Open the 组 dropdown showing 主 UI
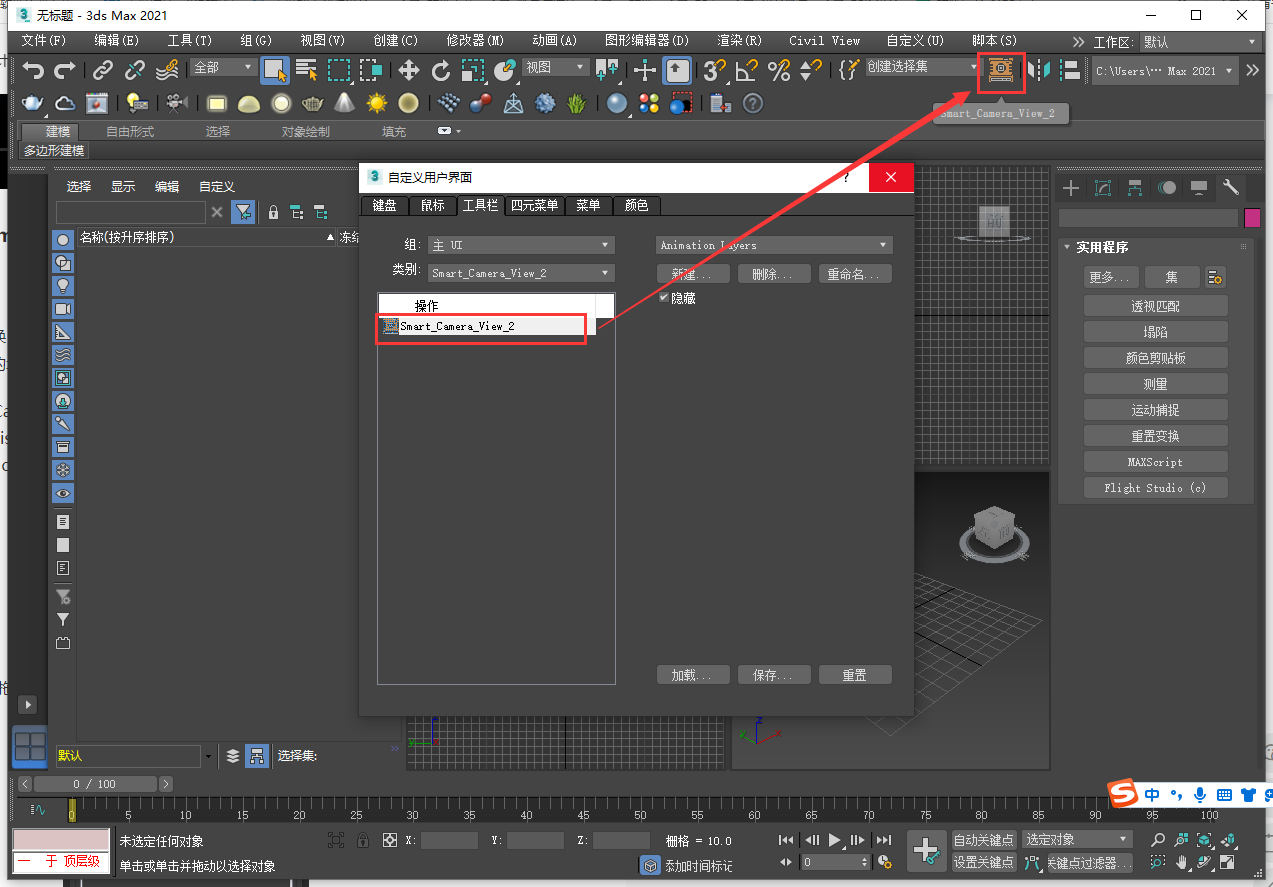The width and height of the screenshot is (1273, 887). [x=521, y=245]
